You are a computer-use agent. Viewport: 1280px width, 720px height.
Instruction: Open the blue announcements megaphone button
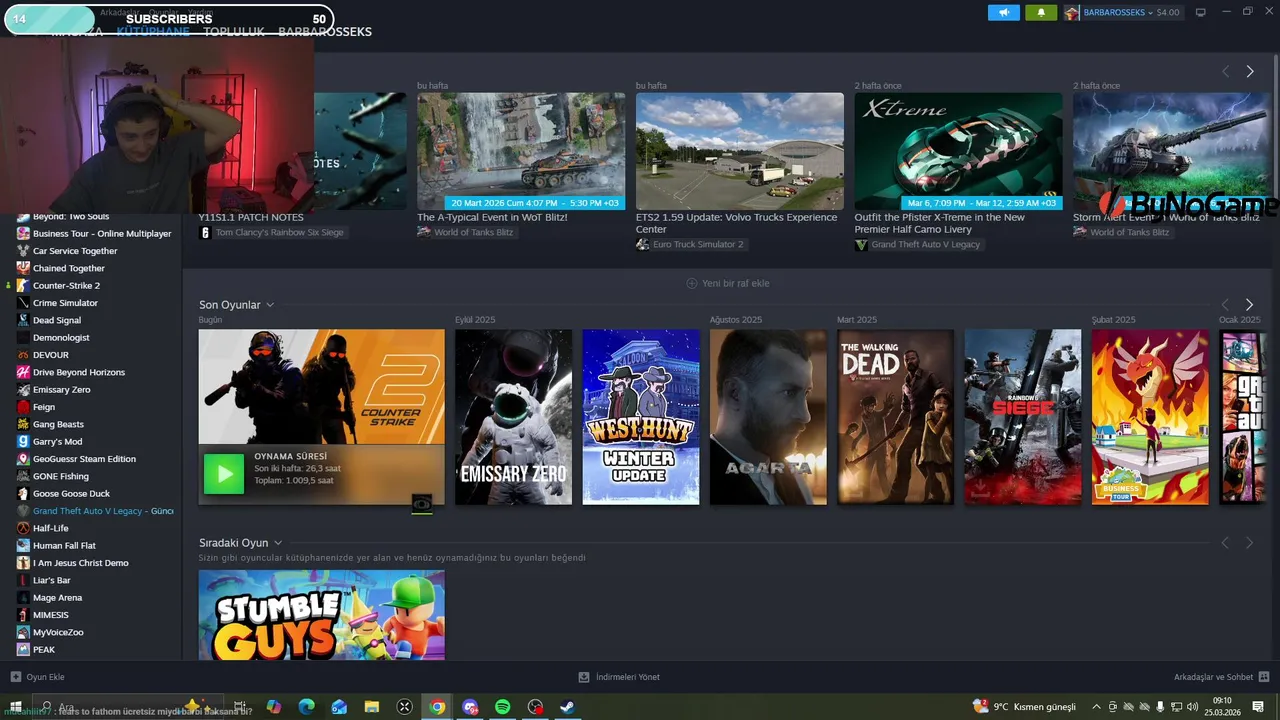(1004, 13)
